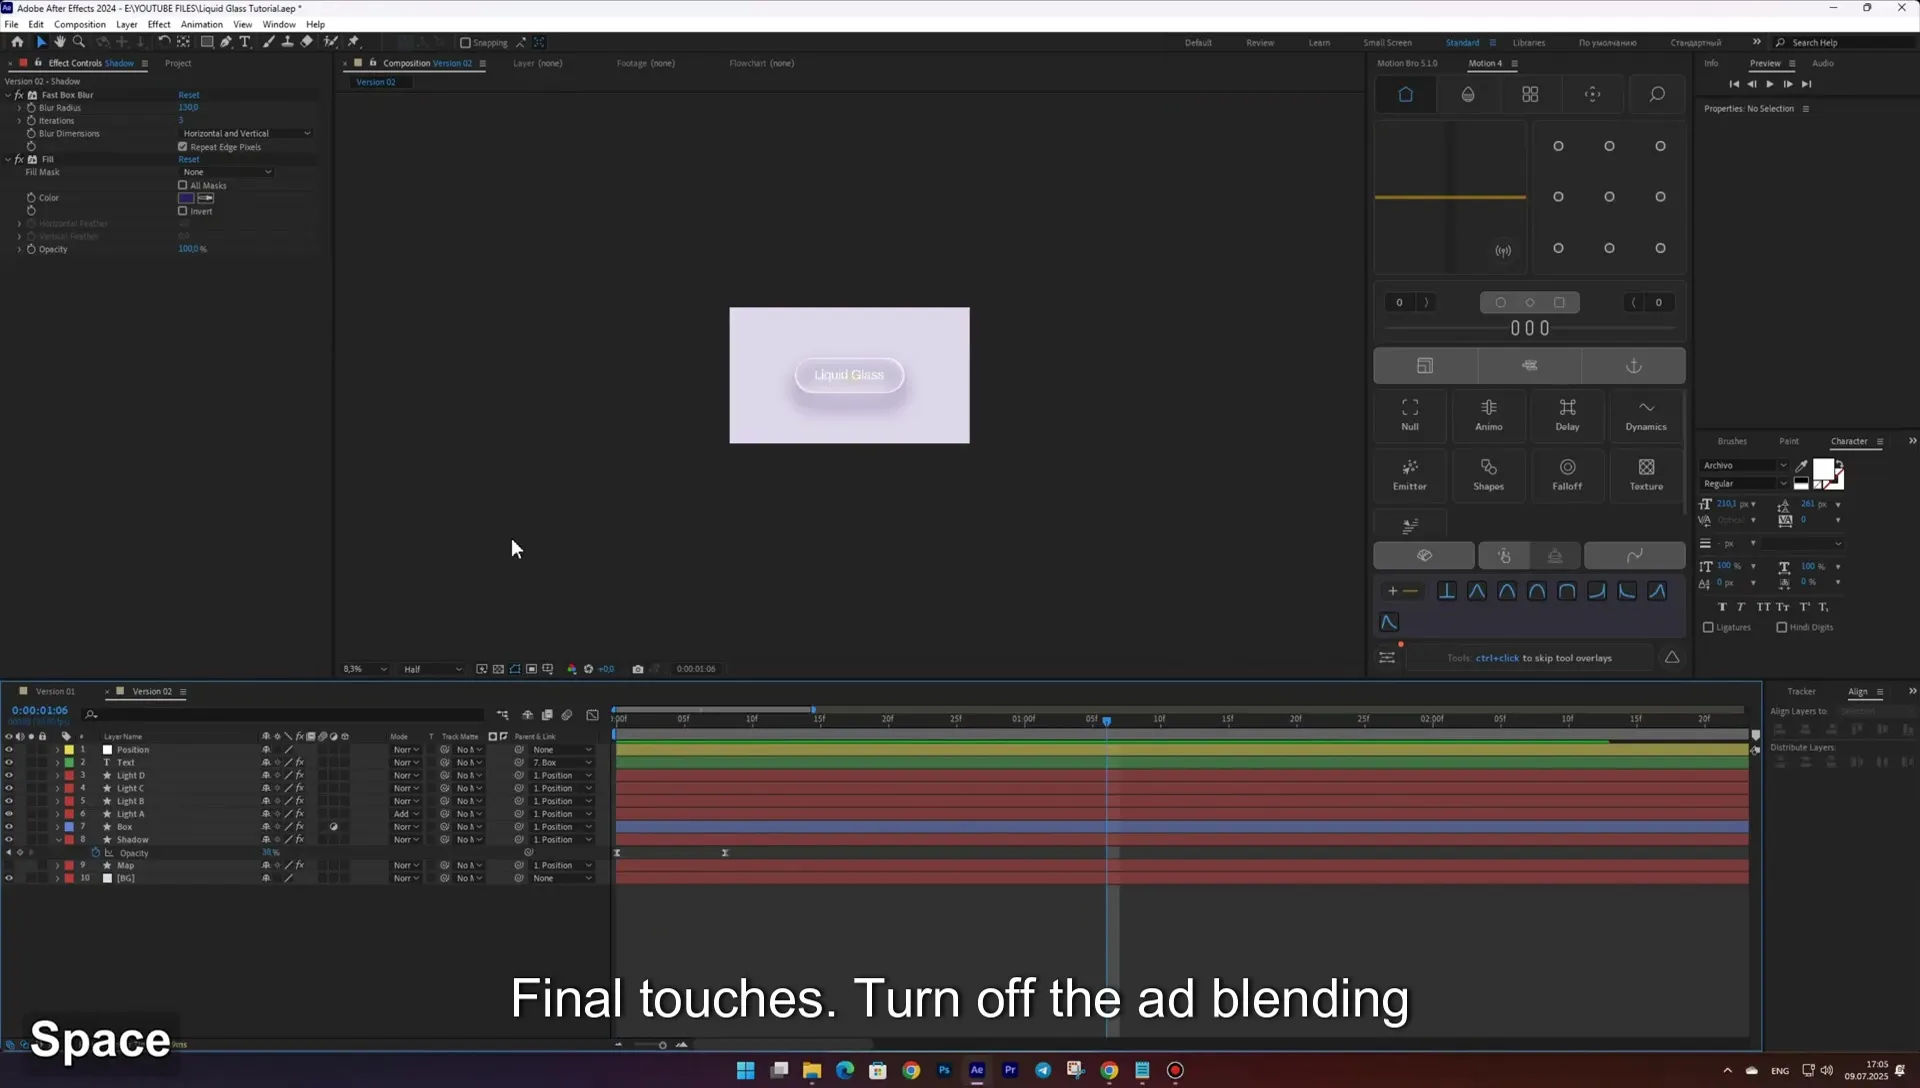Select the Zoom tool in the toolbar
This screenshot has width=1920, height=1088.
point(79,42)
